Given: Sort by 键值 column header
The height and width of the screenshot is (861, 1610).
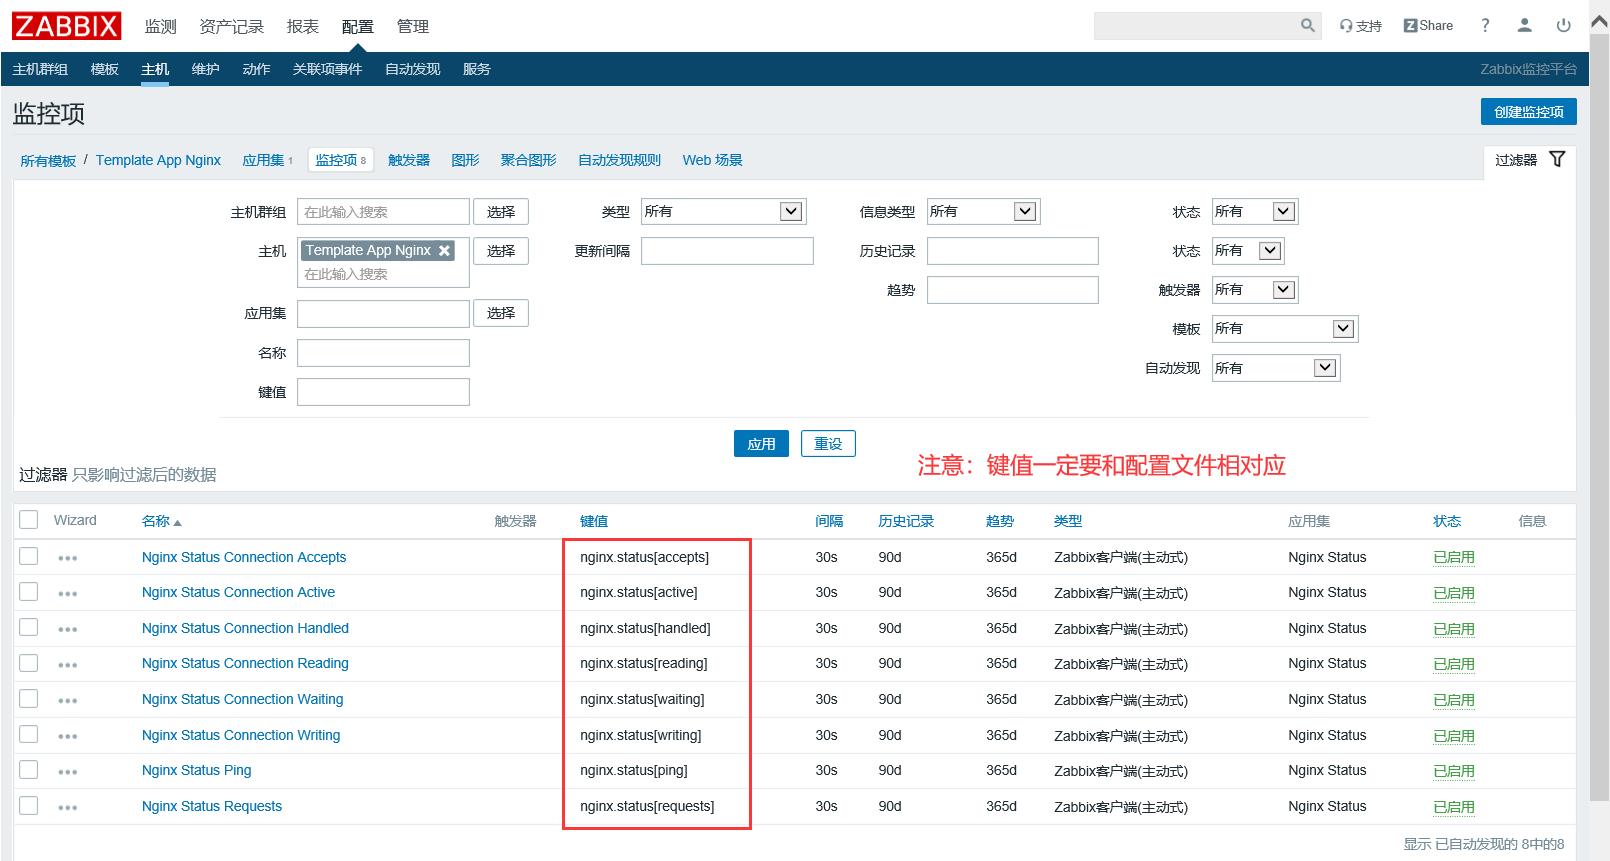Looking at the screenshot, I should click(x=594, y=521).
